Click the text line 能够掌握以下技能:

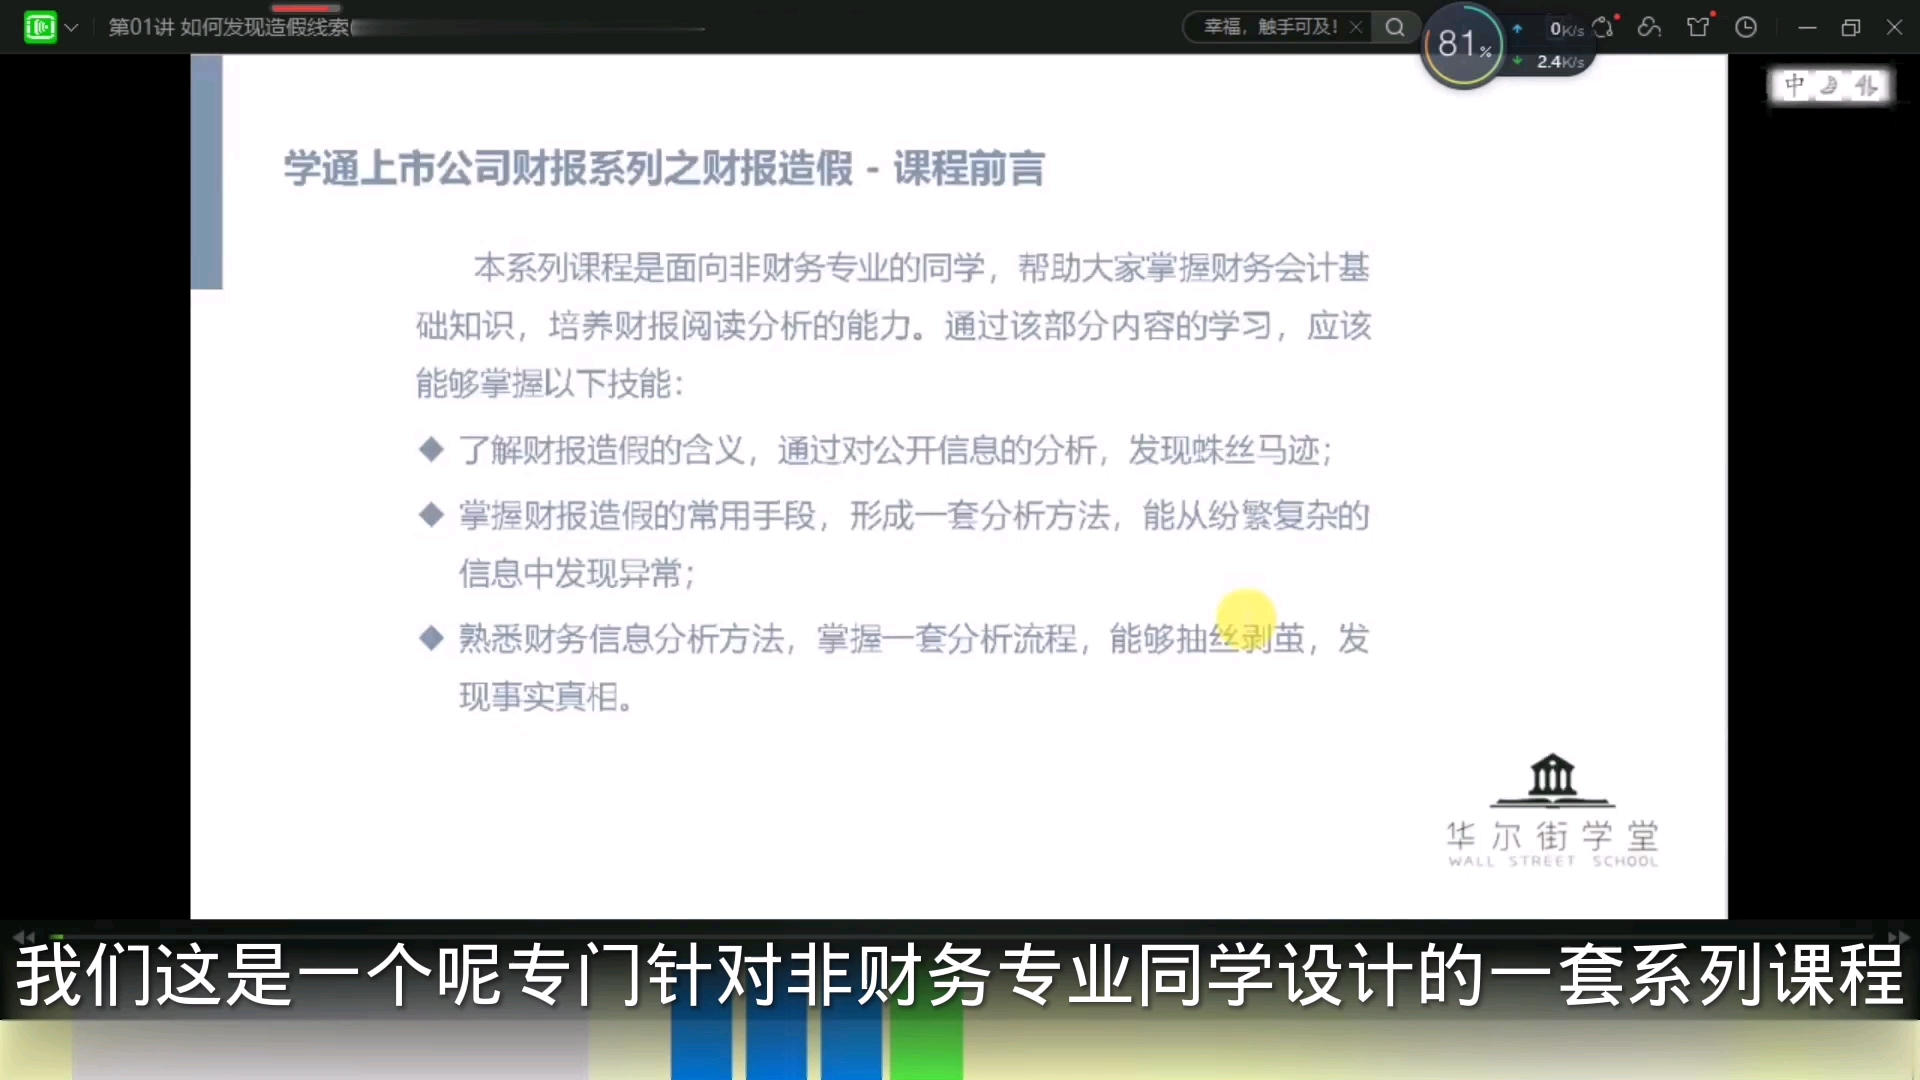(x=550, y=384)
